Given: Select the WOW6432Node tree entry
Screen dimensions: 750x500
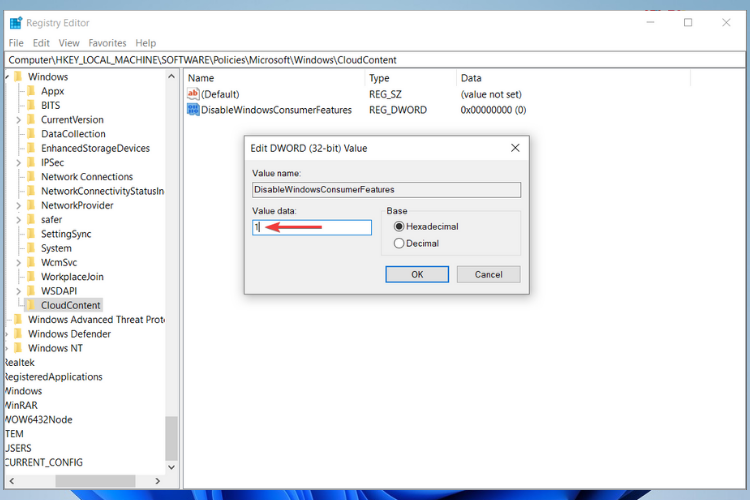Looking at the screenshot, I should click(39, 420).
